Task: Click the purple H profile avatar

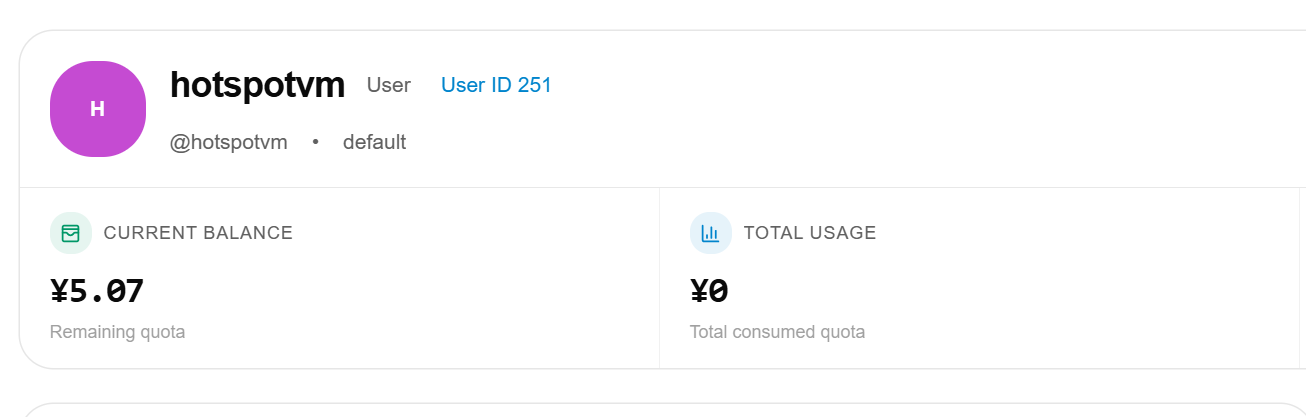Action: point(98,109)
